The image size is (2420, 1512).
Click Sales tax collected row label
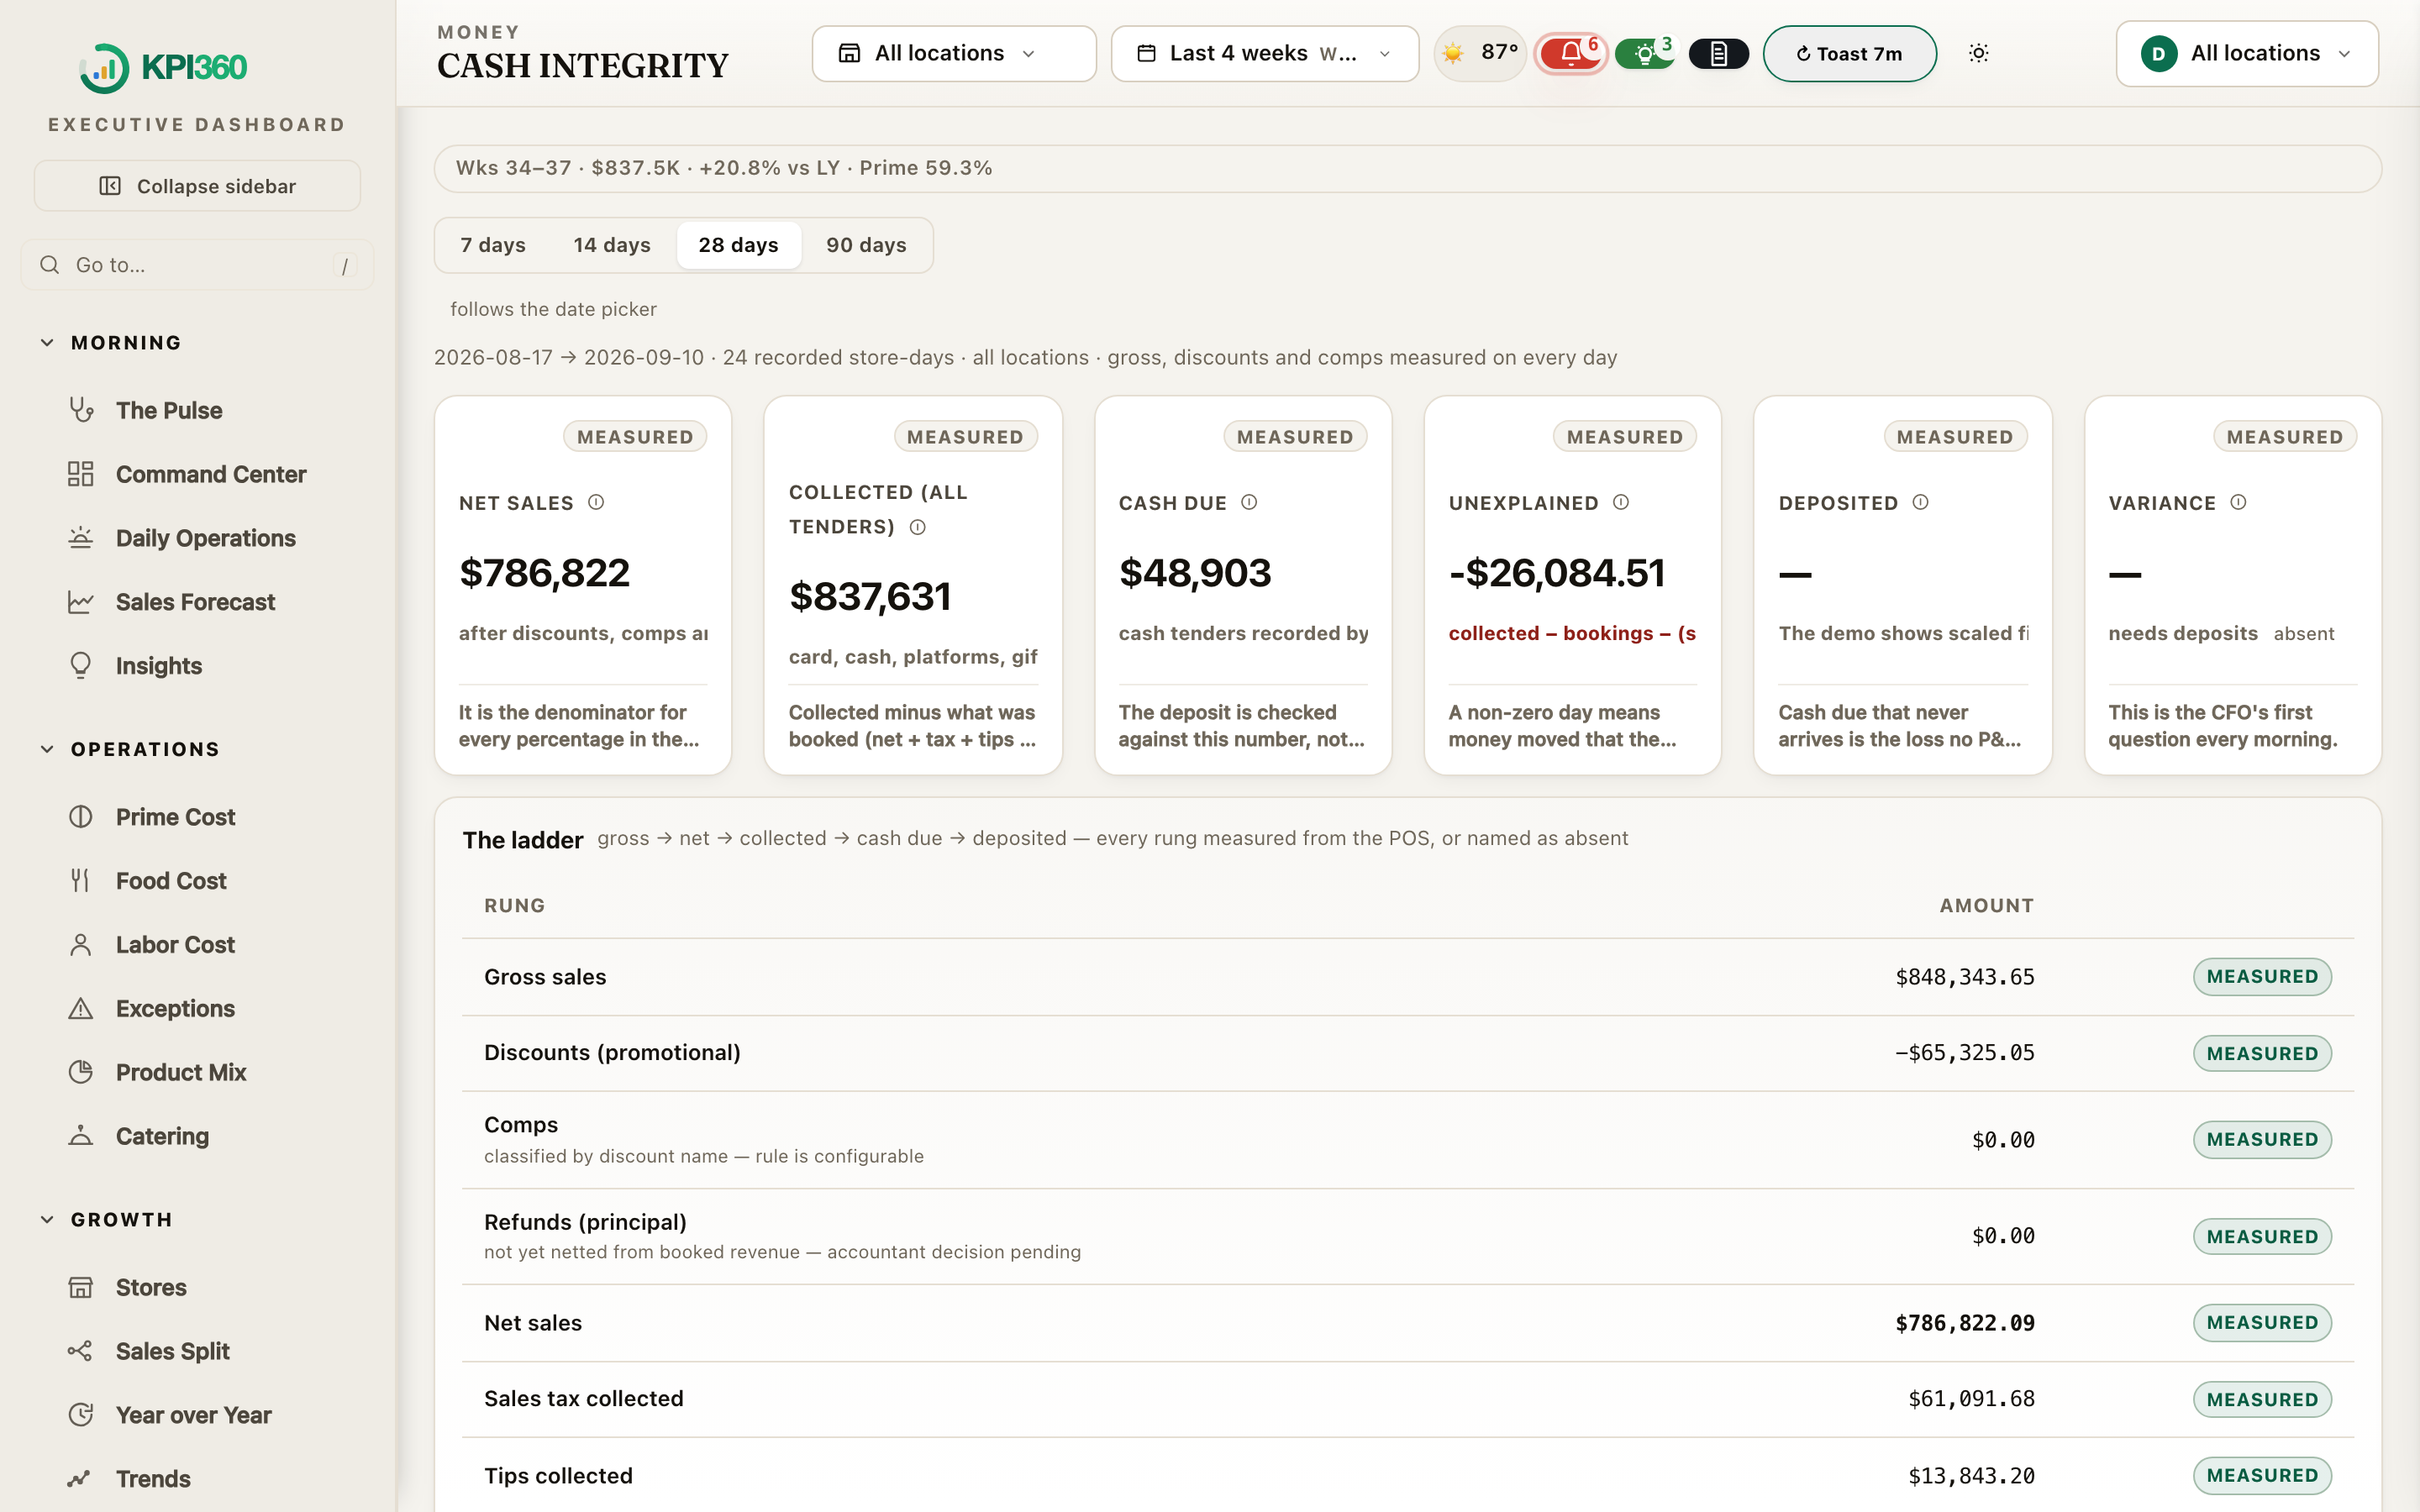pos(584,1398)
